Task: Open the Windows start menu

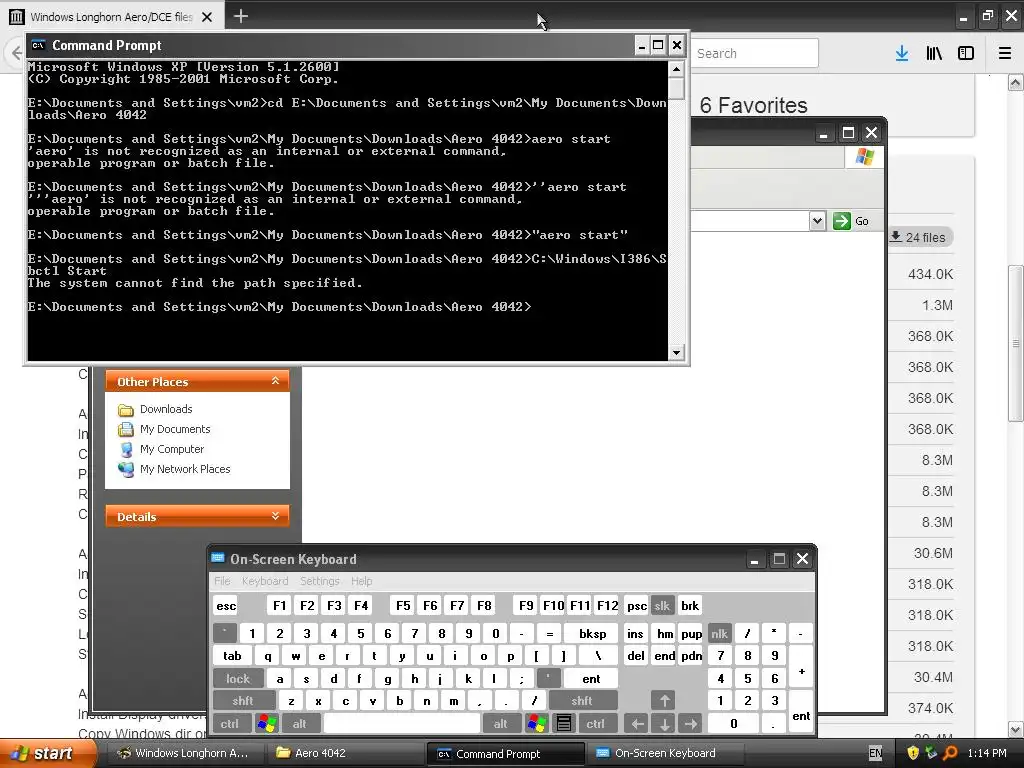Action: pos(47,753)
